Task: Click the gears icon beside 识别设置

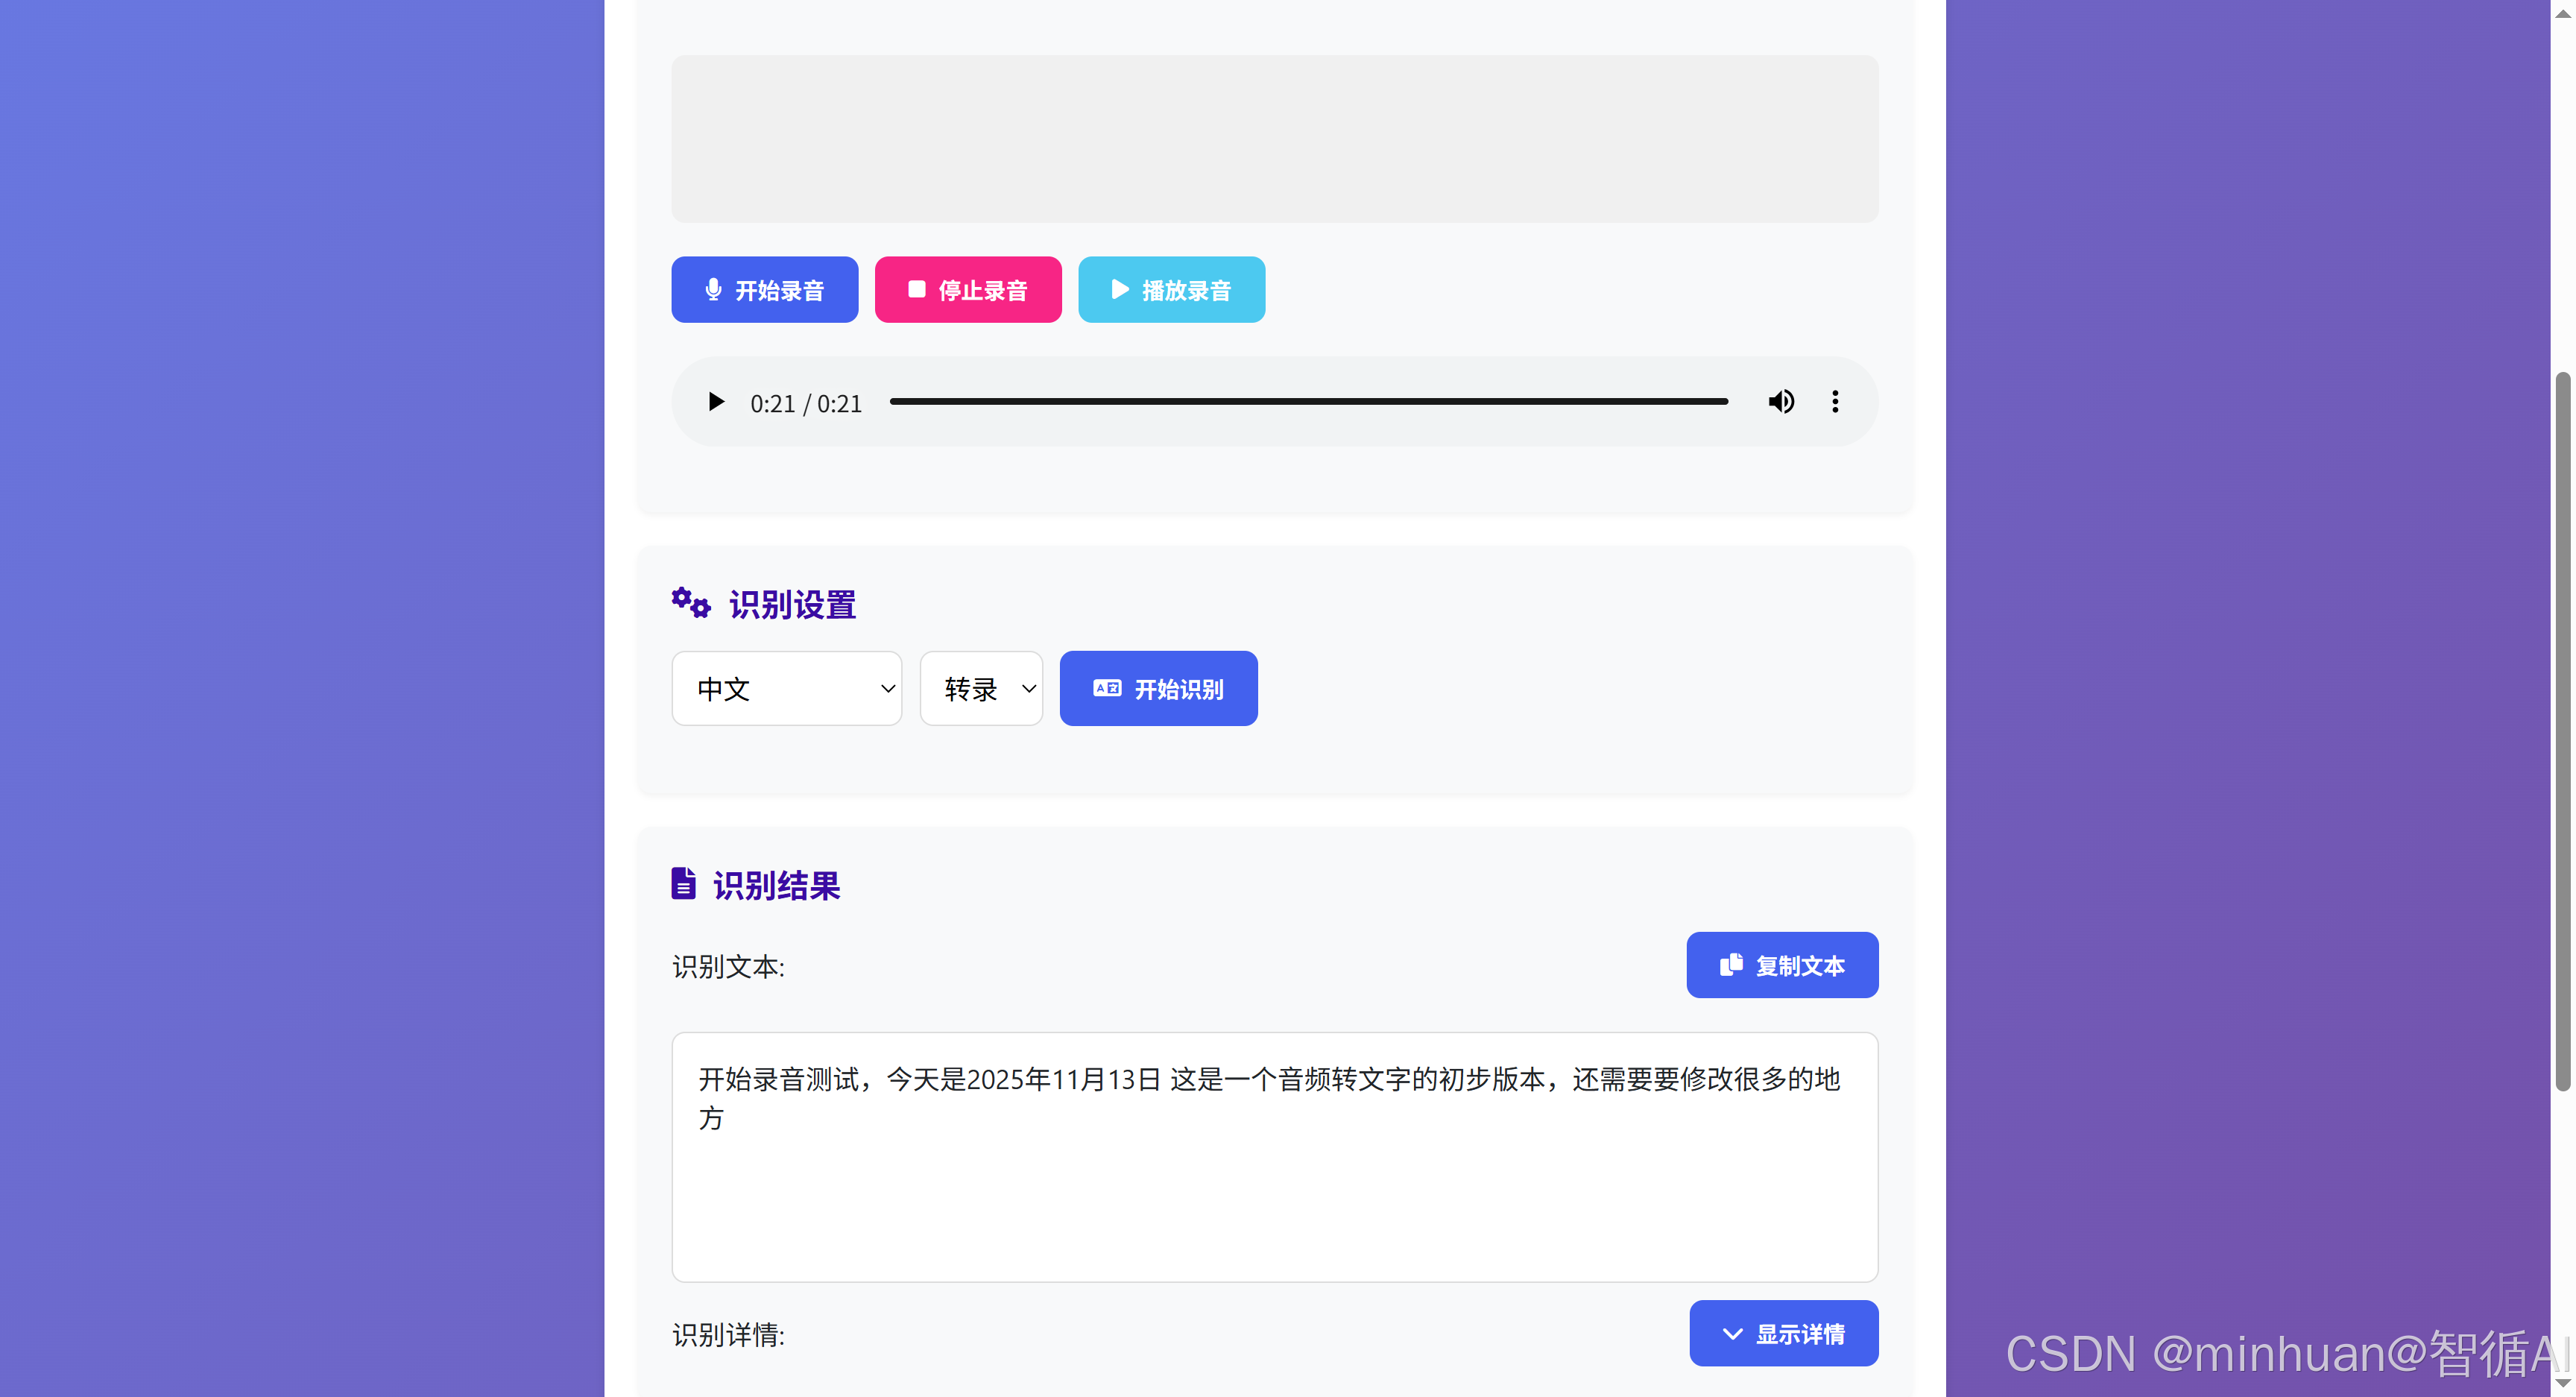Action: [x=690, y=603]
